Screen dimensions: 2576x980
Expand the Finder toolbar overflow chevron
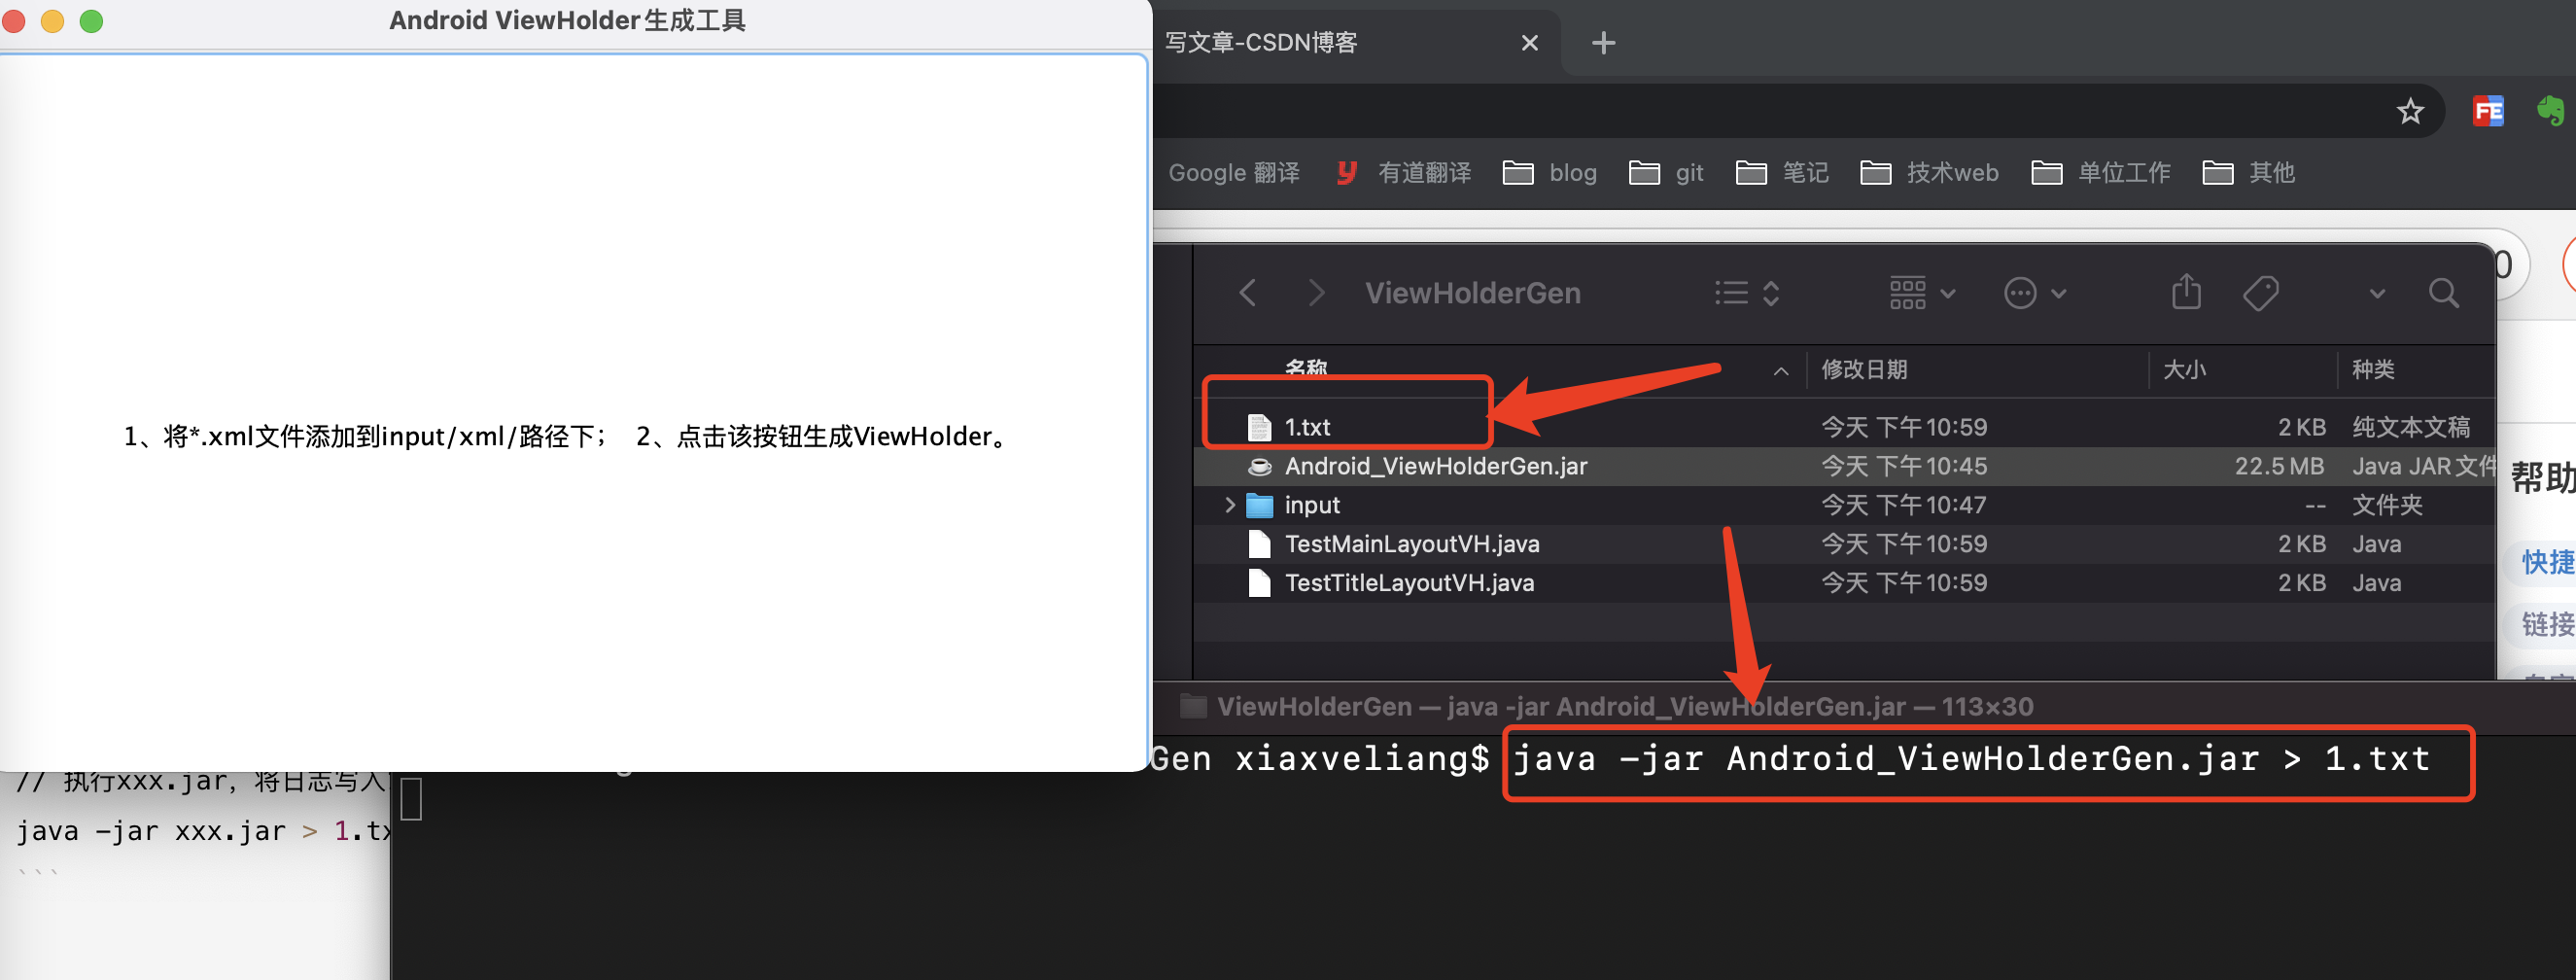[x=2377, y=293]
